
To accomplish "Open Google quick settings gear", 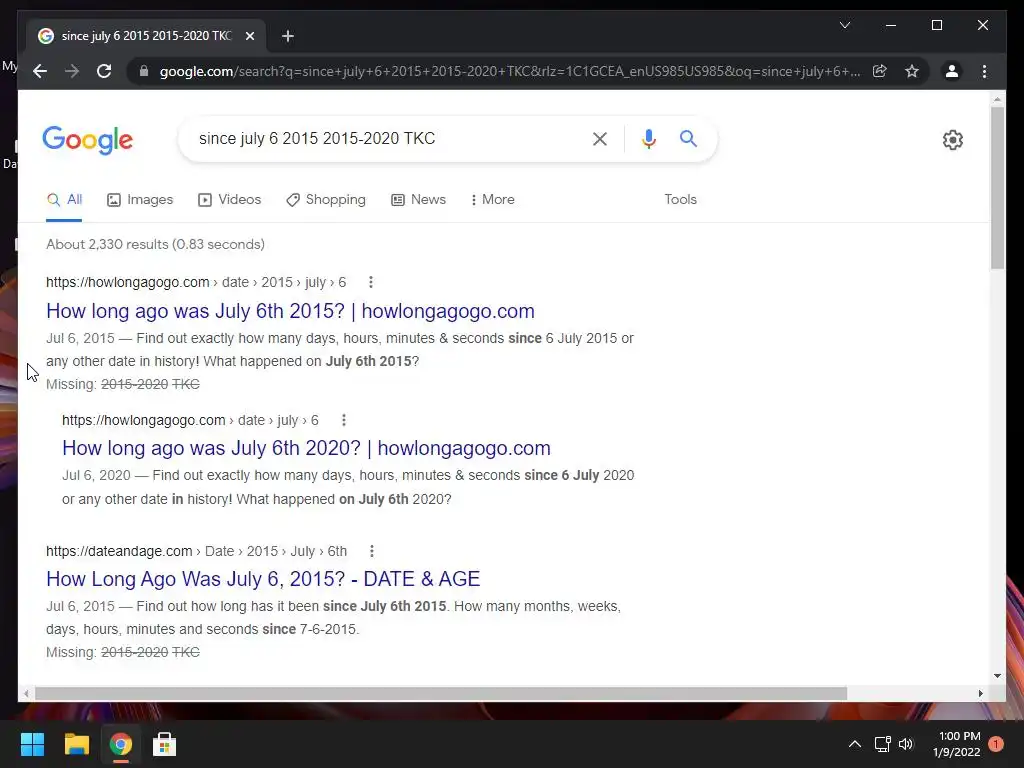I will pos(953,140).
